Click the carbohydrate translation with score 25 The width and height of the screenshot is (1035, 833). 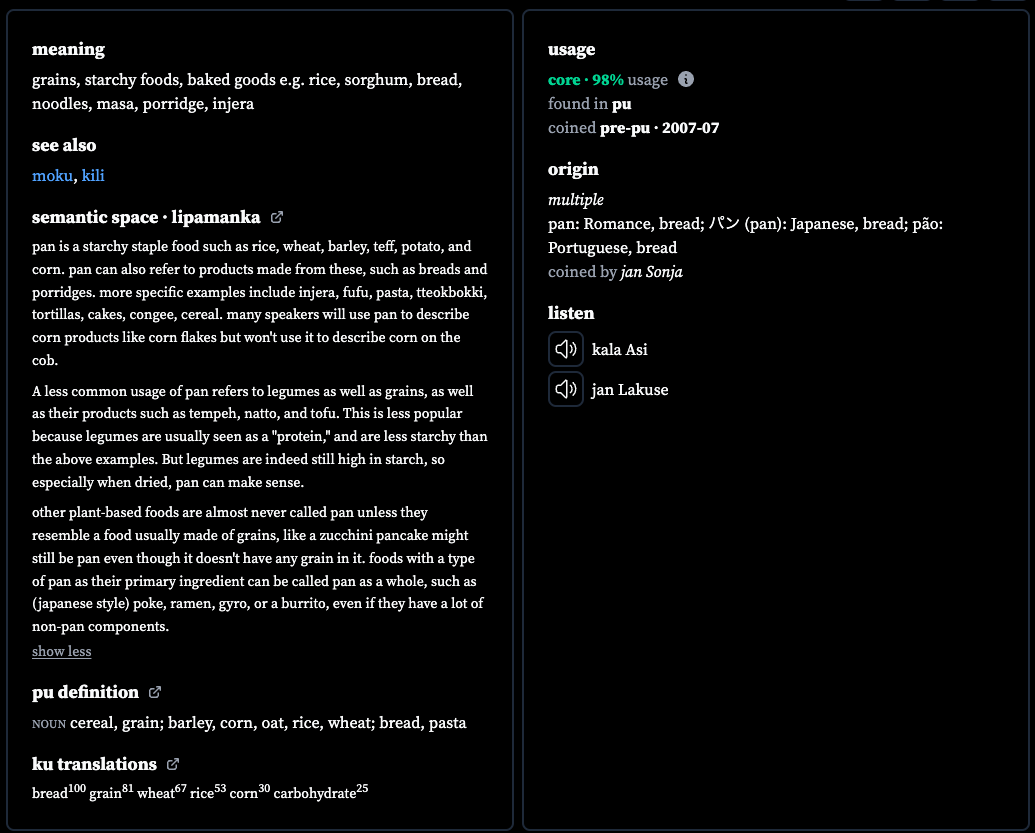click(x=321, y=791)
